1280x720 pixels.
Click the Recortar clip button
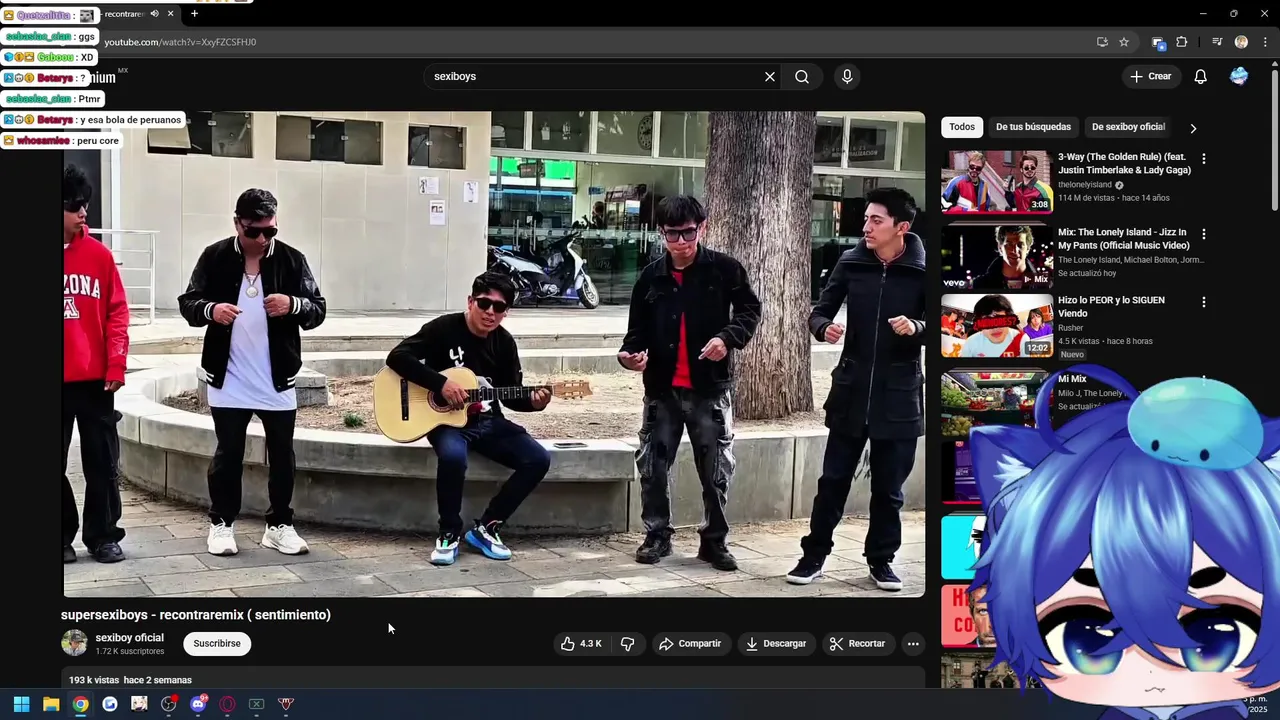pos(858,644)
